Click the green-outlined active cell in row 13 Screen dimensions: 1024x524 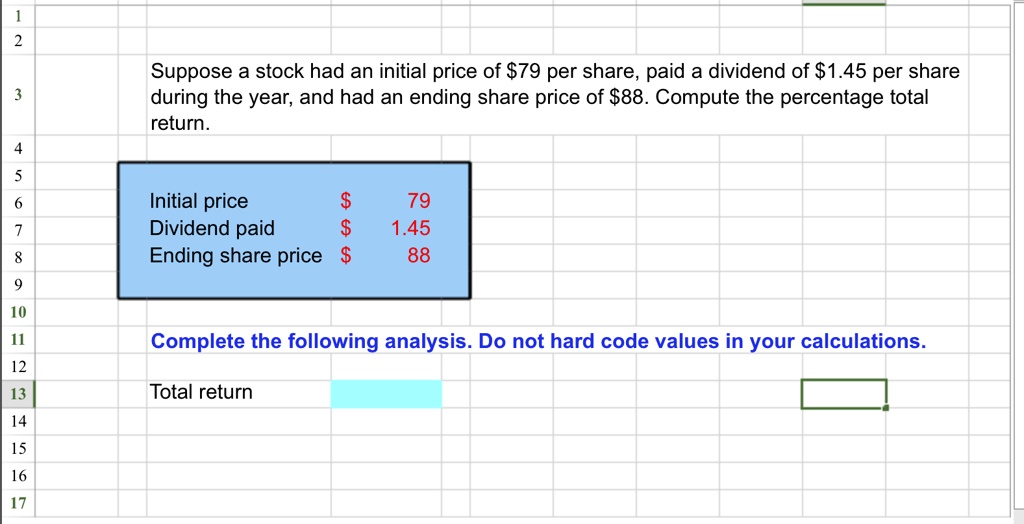(x=844, y=394)
